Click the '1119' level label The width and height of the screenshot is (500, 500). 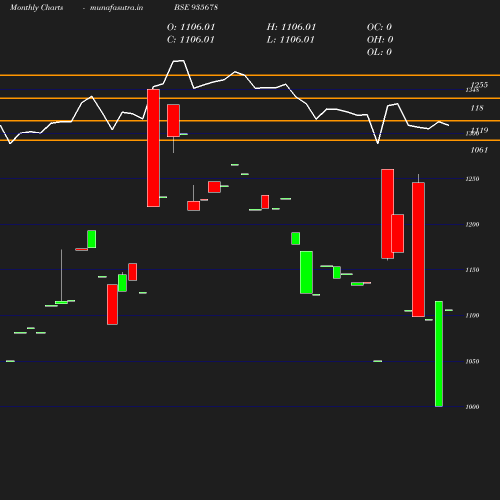tap(480, 130)
